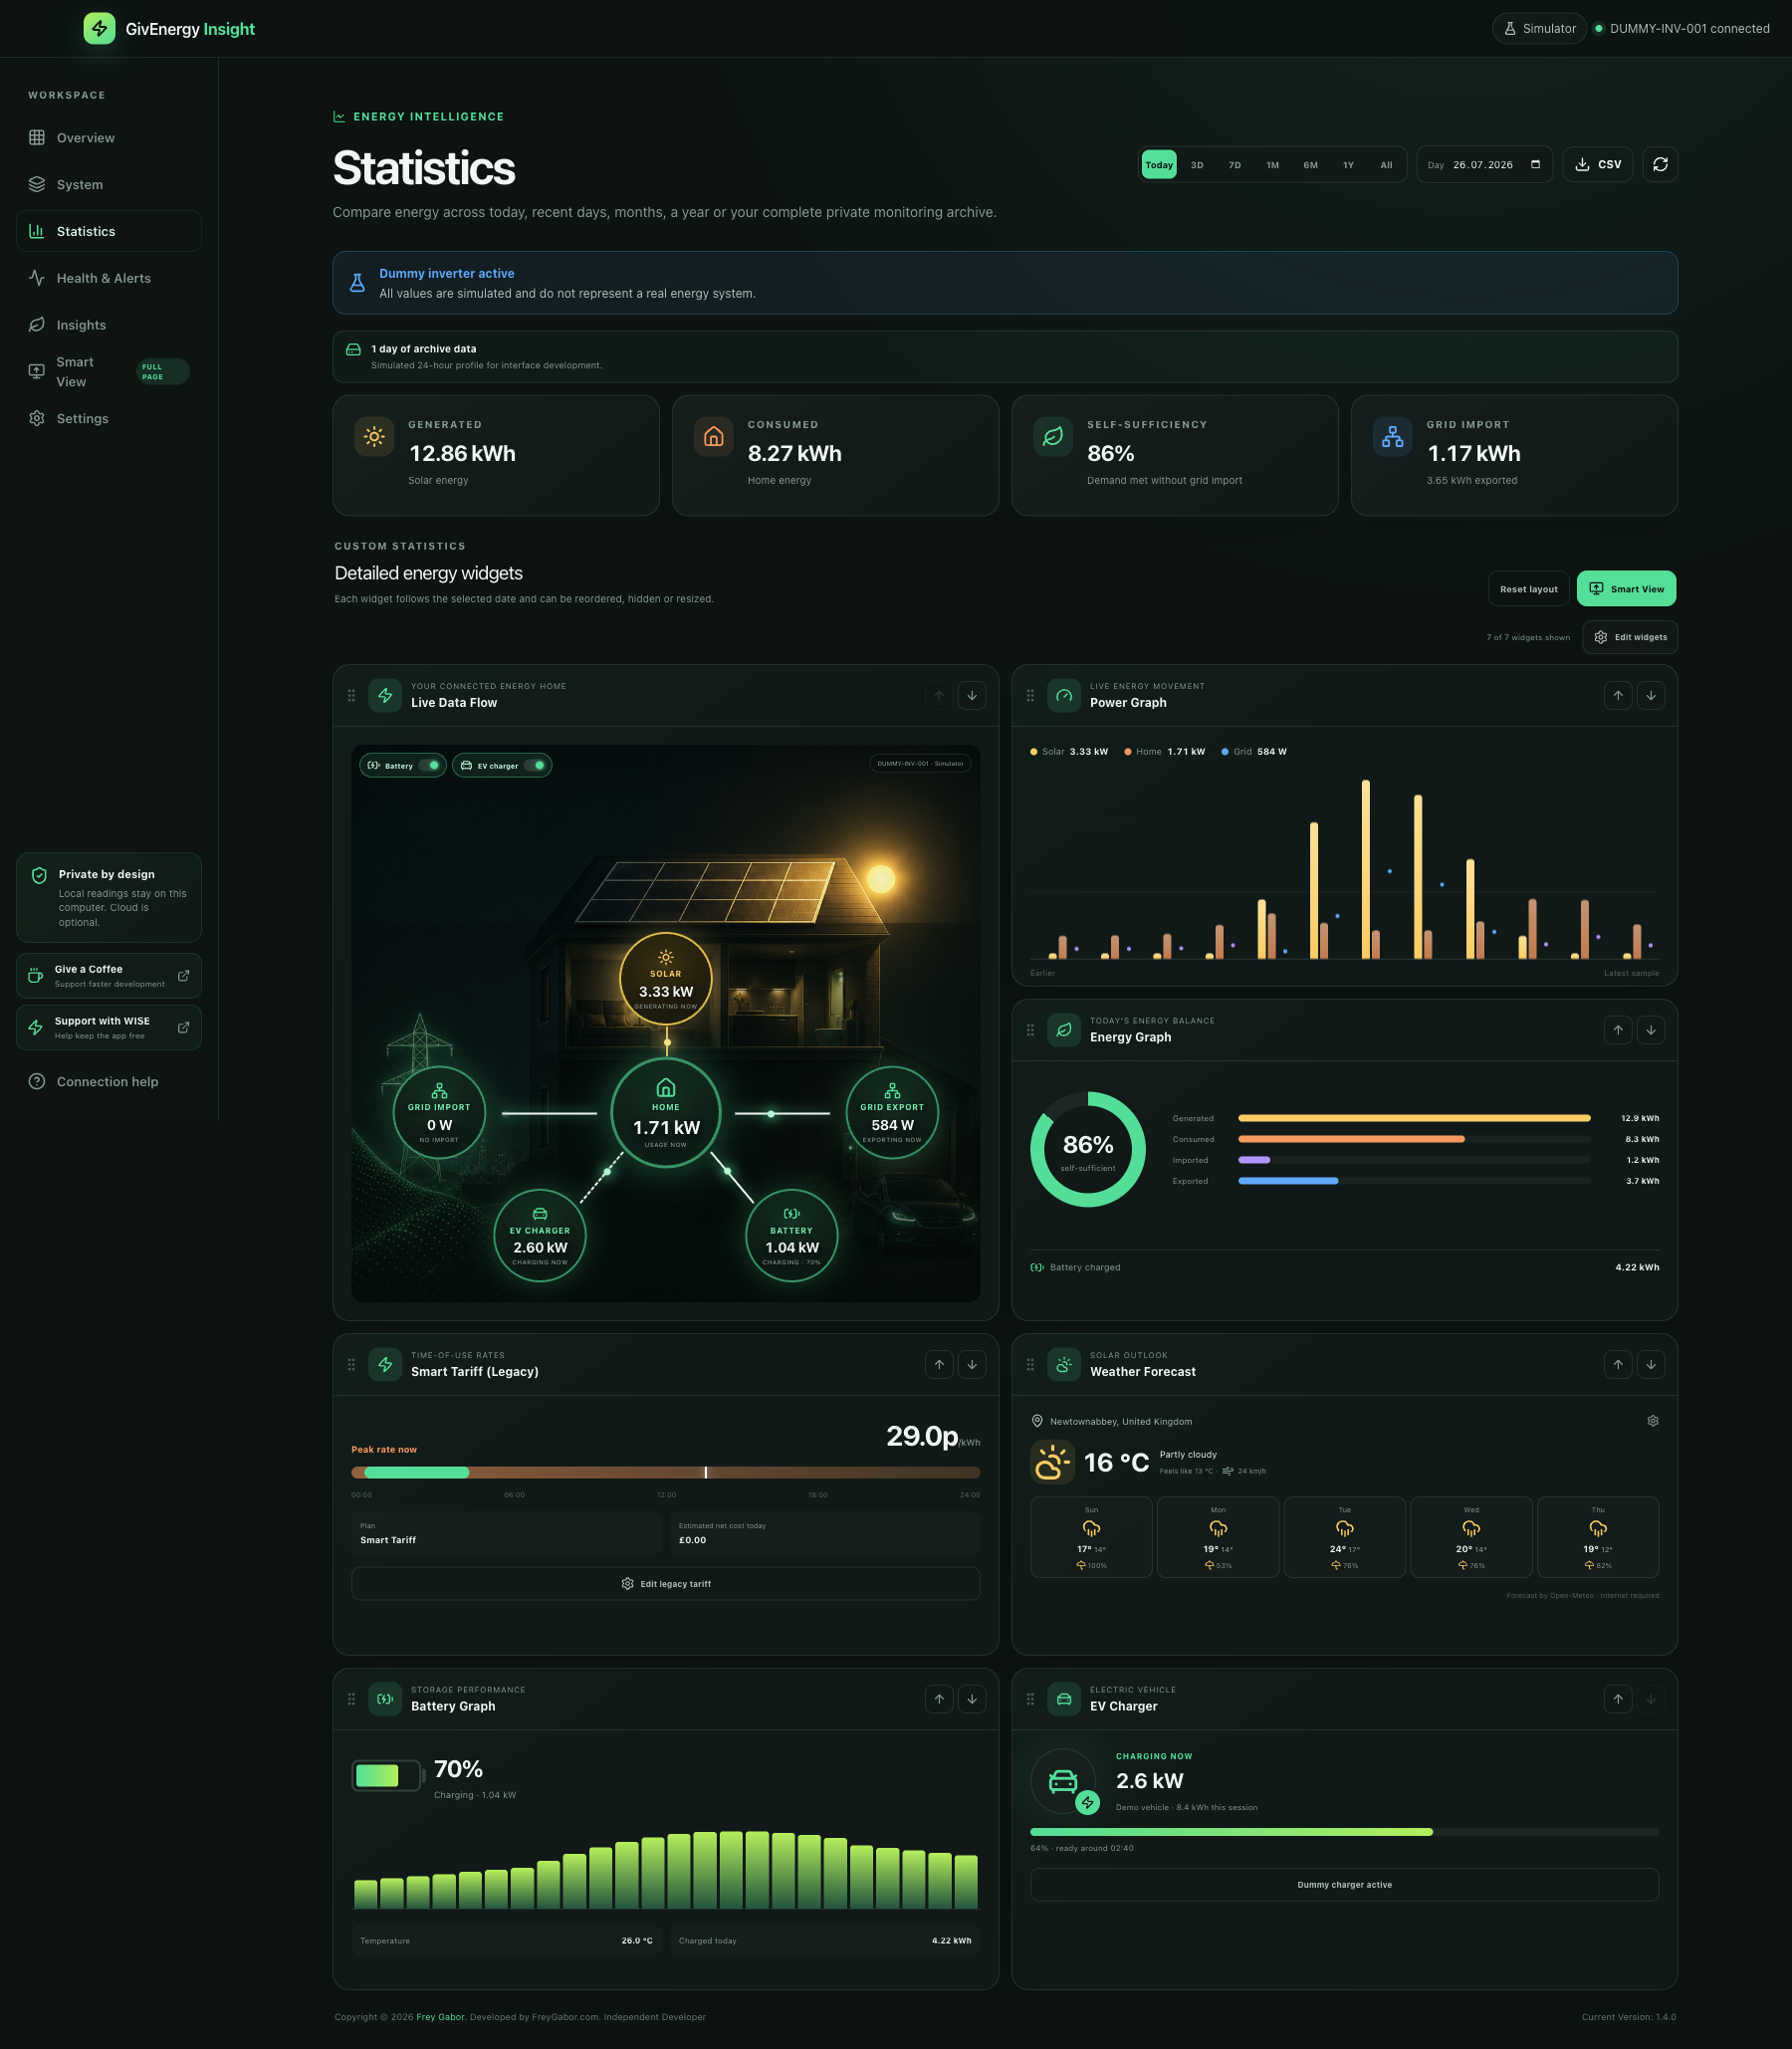Viewport: 1792px width, 2049px height.
Task: Click the Grid Import node 0 W
Action: click(x=438, y=1113)
